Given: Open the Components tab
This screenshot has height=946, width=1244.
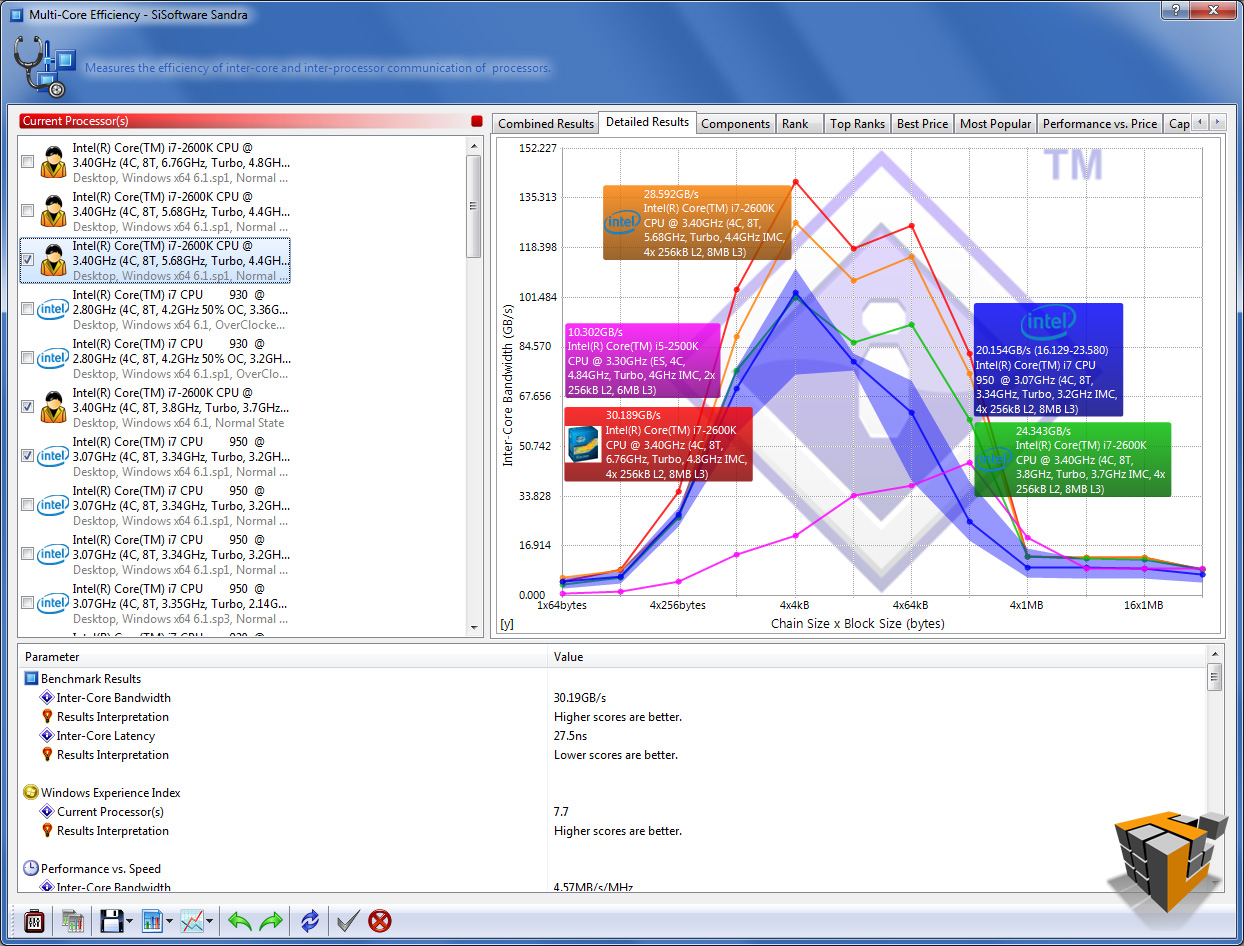Looking at the screenshot, I should click(736, 124).
